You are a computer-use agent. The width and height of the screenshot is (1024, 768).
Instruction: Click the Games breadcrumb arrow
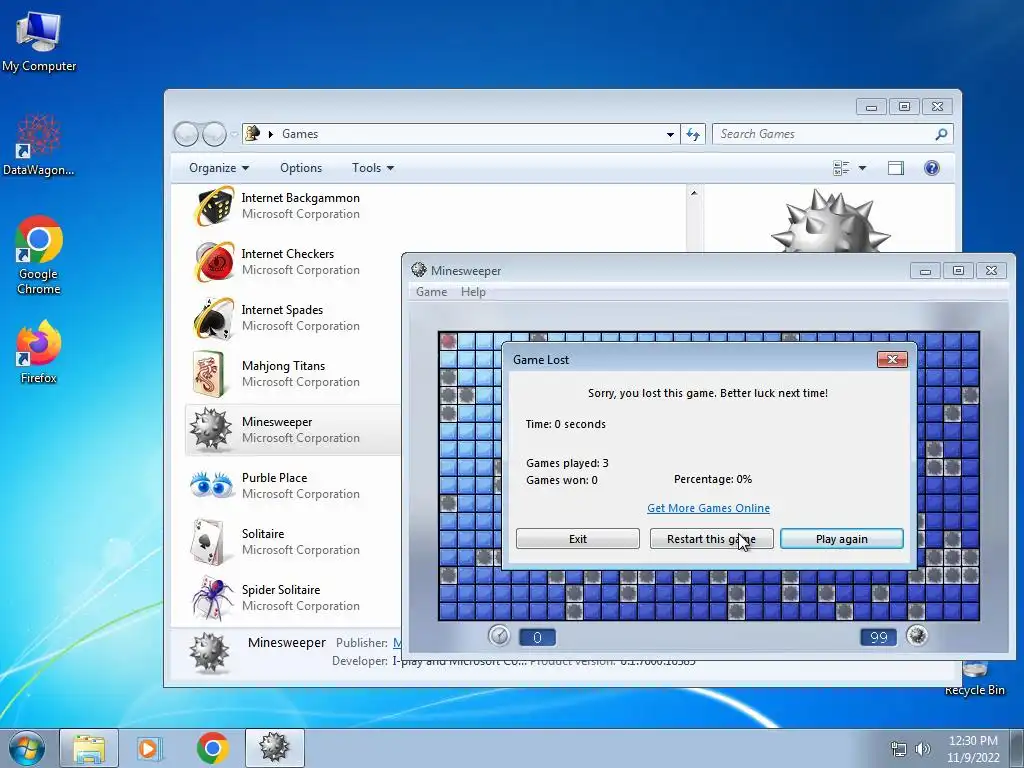coord(270,134)
